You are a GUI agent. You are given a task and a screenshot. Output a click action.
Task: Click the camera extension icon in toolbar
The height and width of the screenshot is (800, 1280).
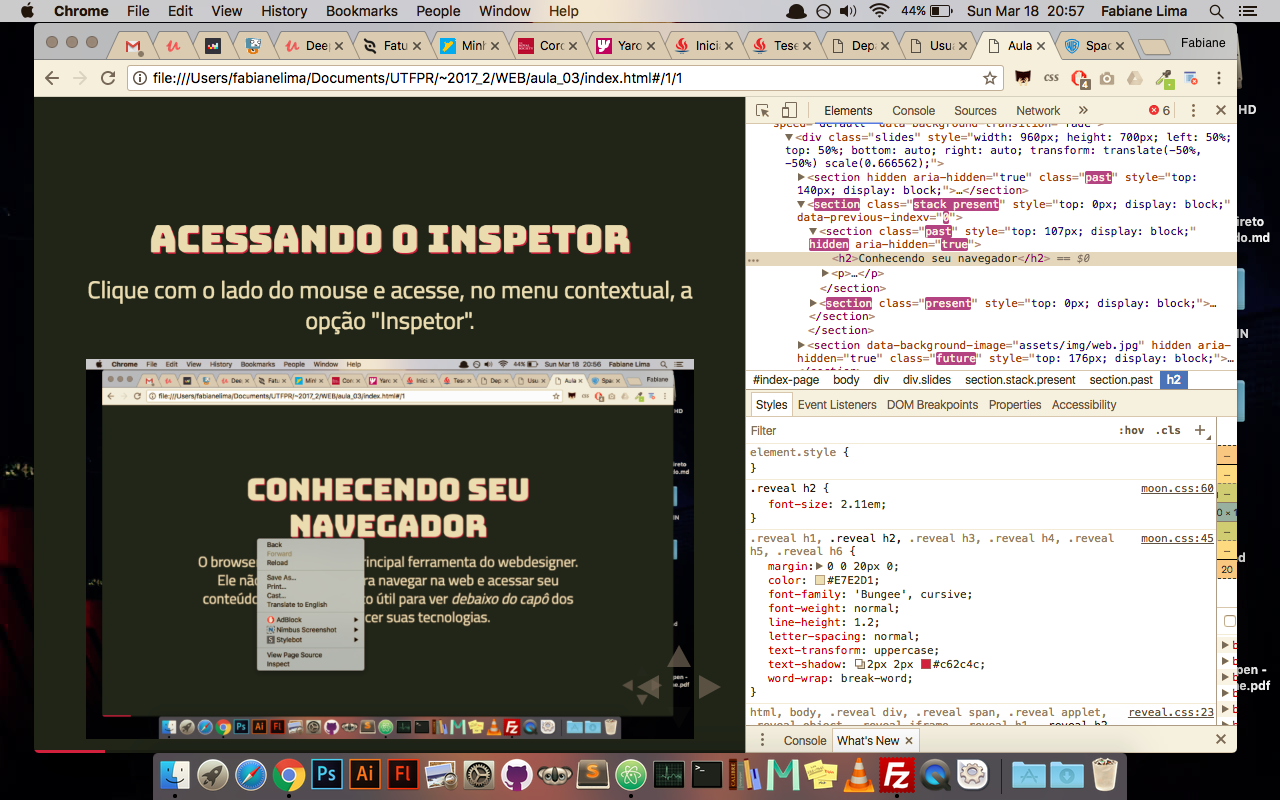coord(1107,78)
